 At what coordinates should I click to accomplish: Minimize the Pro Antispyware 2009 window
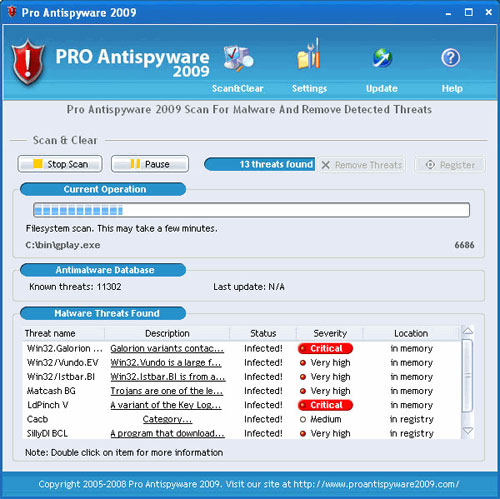point(448,13)
